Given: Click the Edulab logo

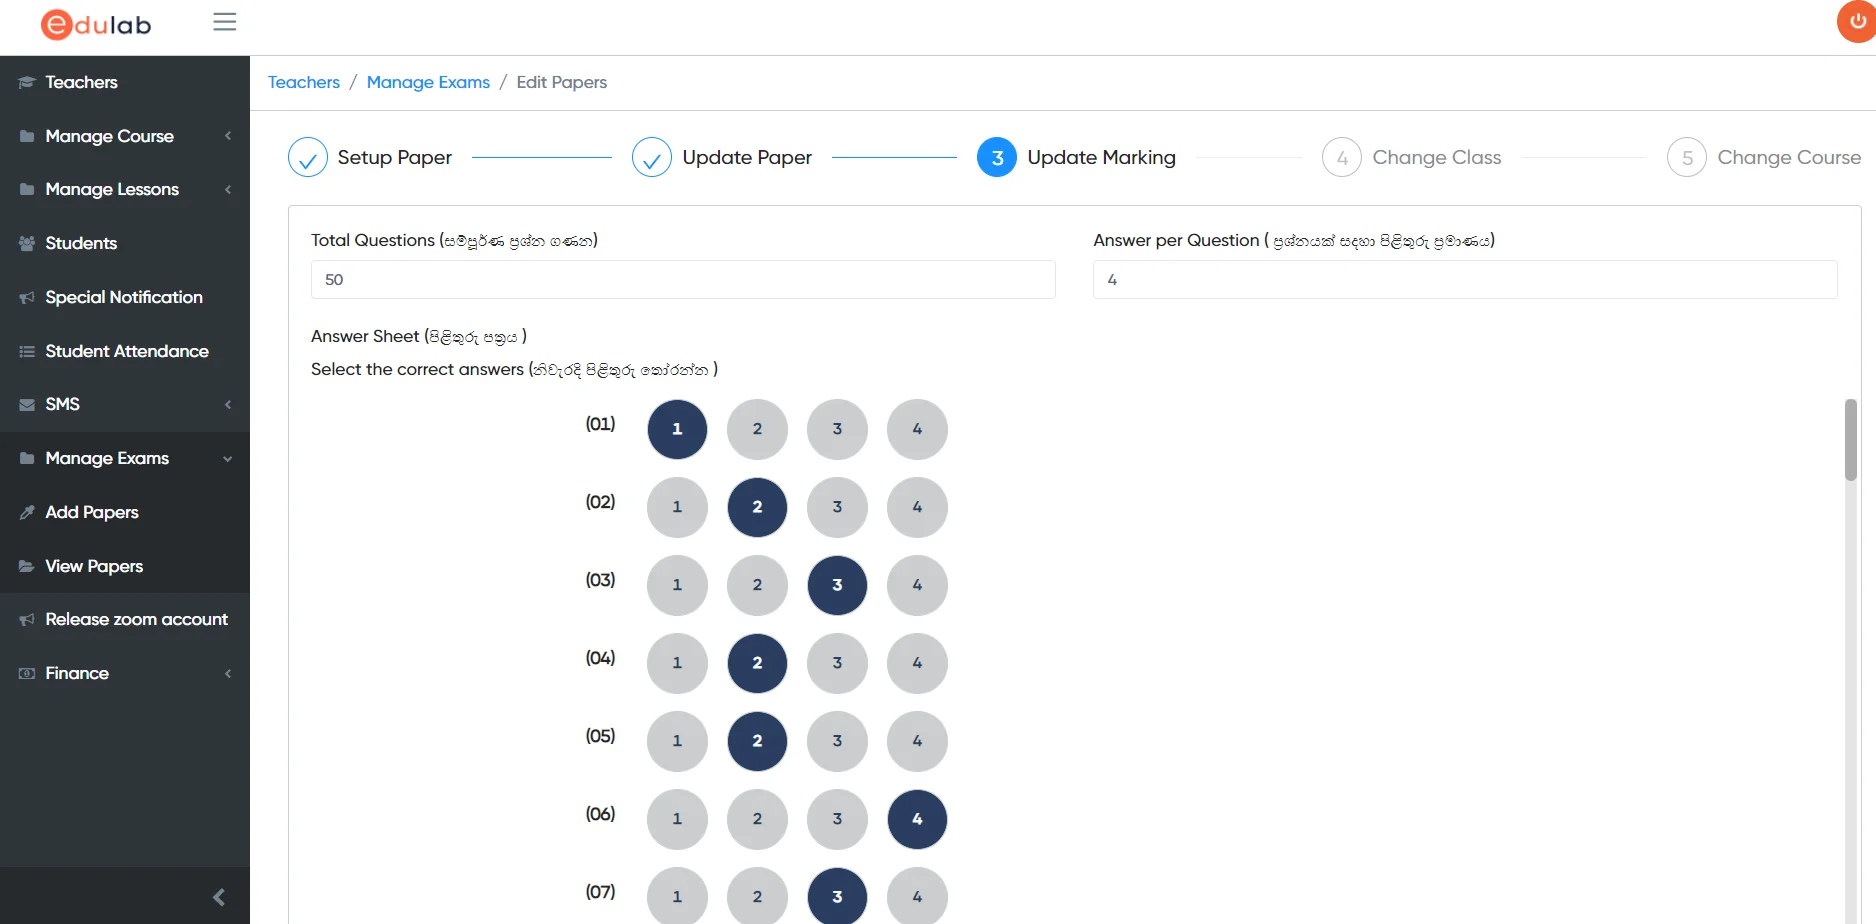Looking at the screenshot, I should [96, 25].
